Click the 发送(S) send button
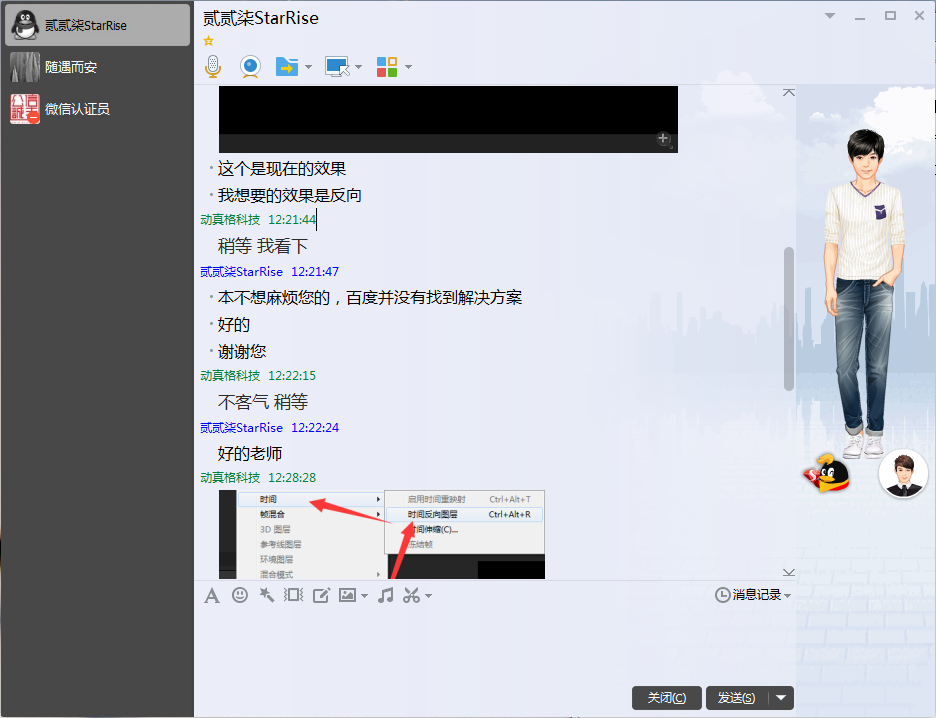The image size is (936, 718). pos(737,698)
